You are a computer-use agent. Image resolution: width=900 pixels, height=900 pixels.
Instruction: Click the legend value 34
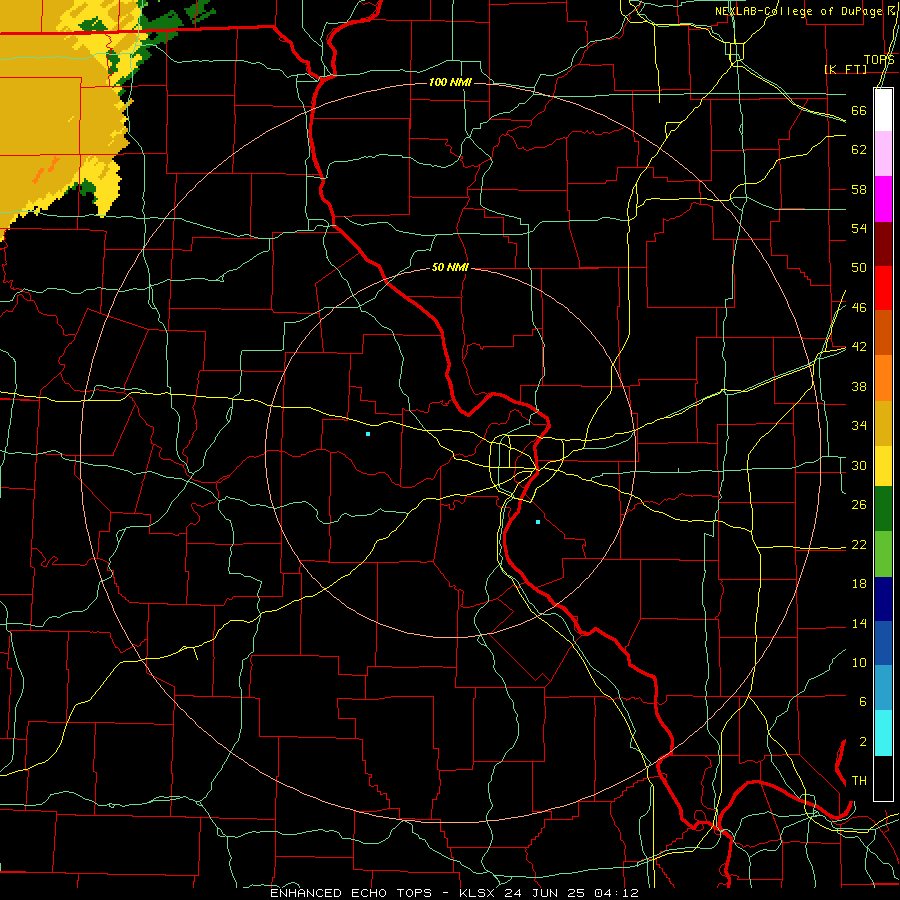[x=859, y=425]
